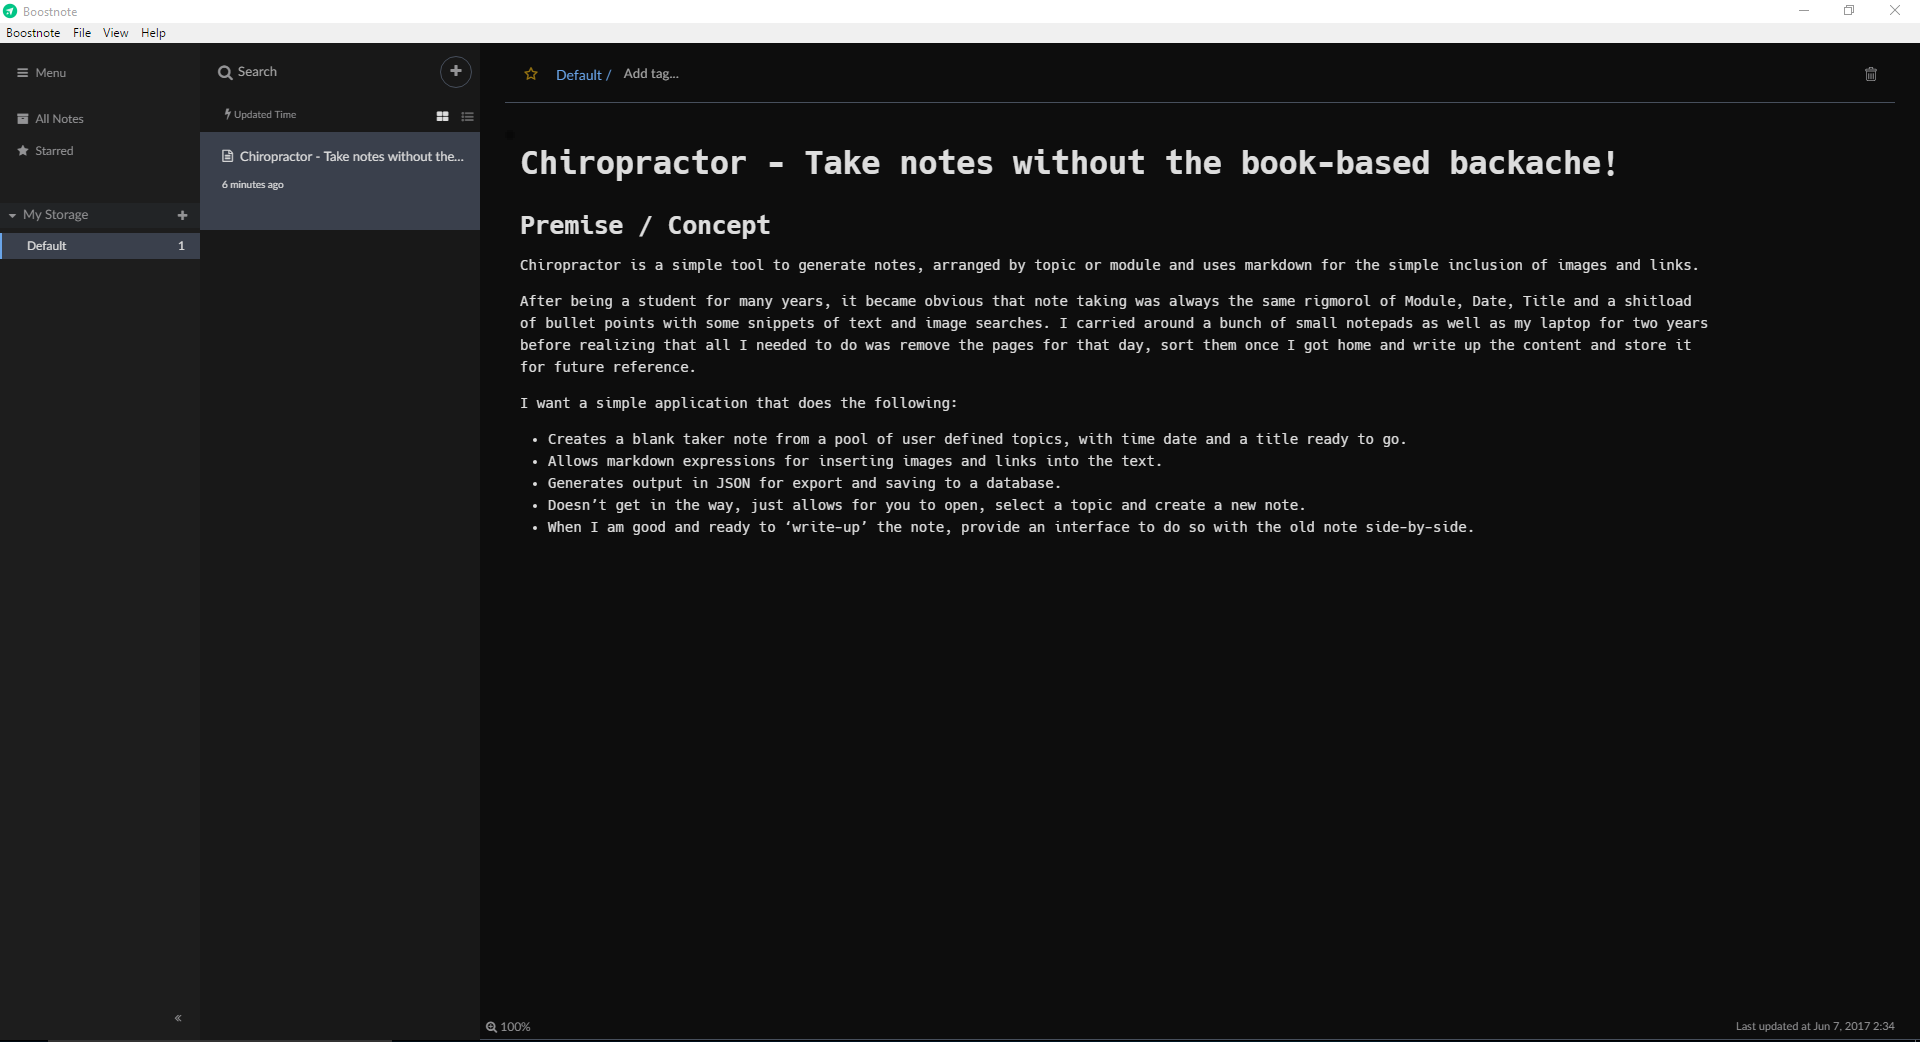The width and height of the screenshot is (1920, 1042).
Task: Click the '6 minutes ago' text
Action: (x=253, y=185)
